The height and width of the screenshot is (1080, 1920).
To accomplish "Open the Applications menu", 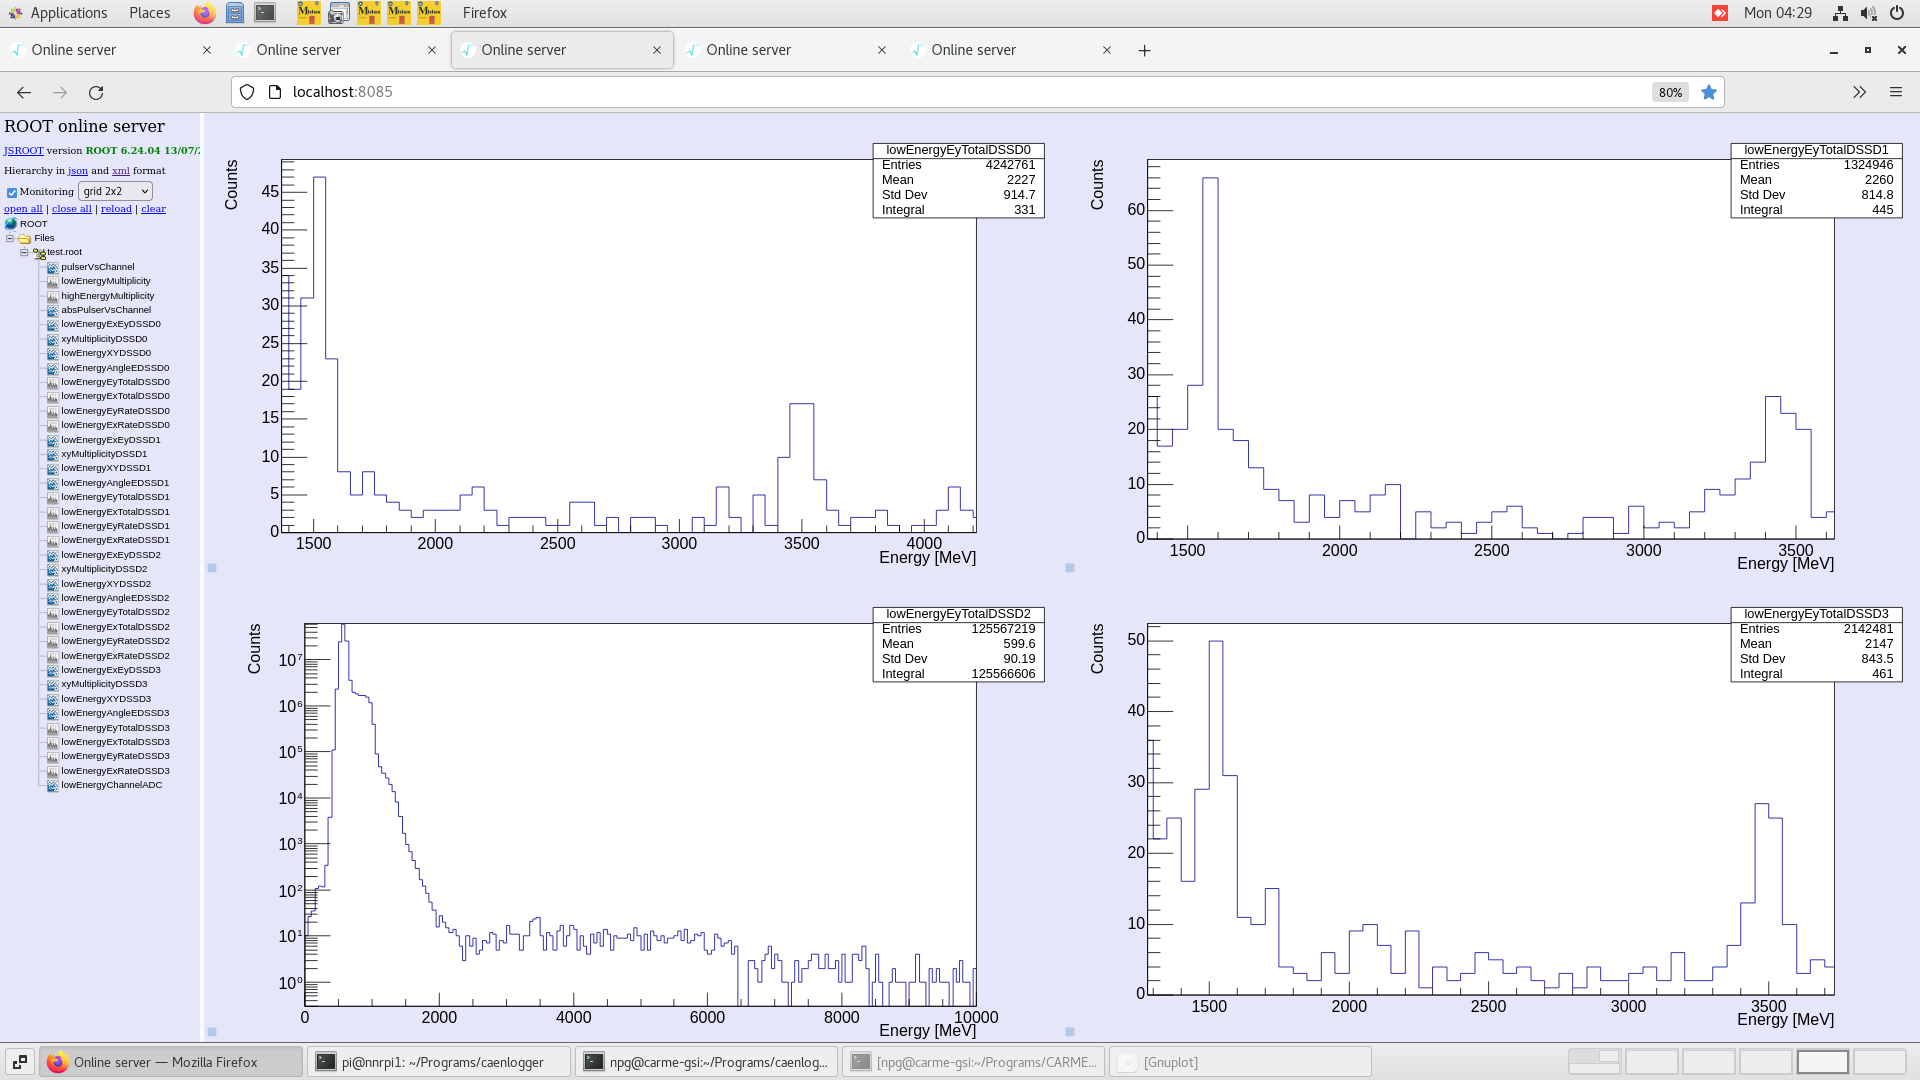I will tap(62, 13).
